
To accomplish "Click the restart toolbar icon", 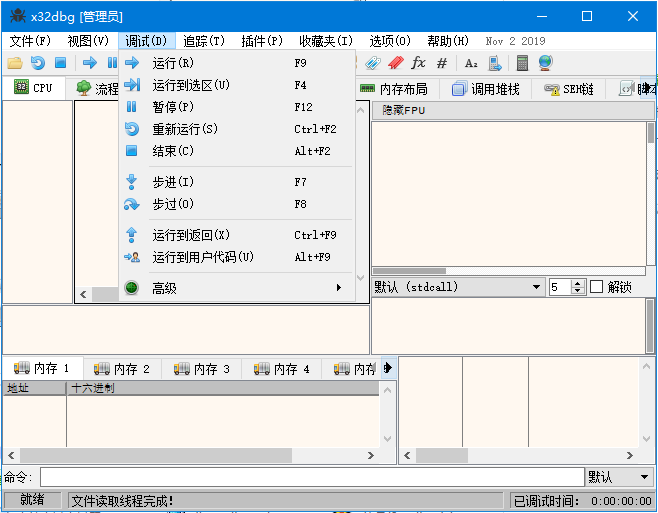I will click(38, 63).
